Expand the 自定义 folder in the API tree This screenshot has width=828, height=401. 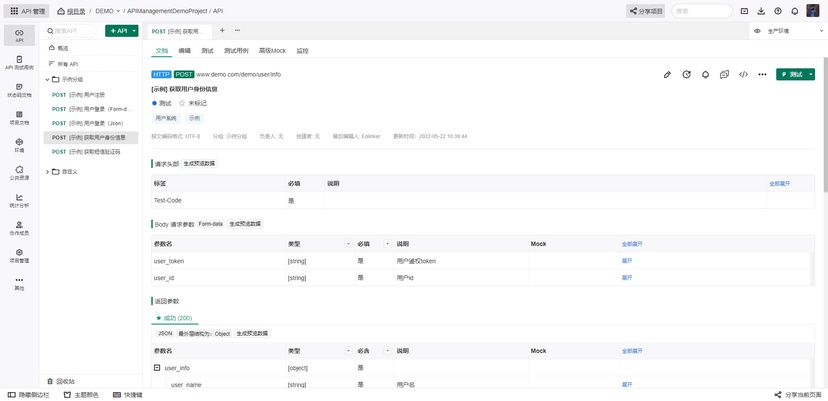pyautogui.click(x=47, y=172)
